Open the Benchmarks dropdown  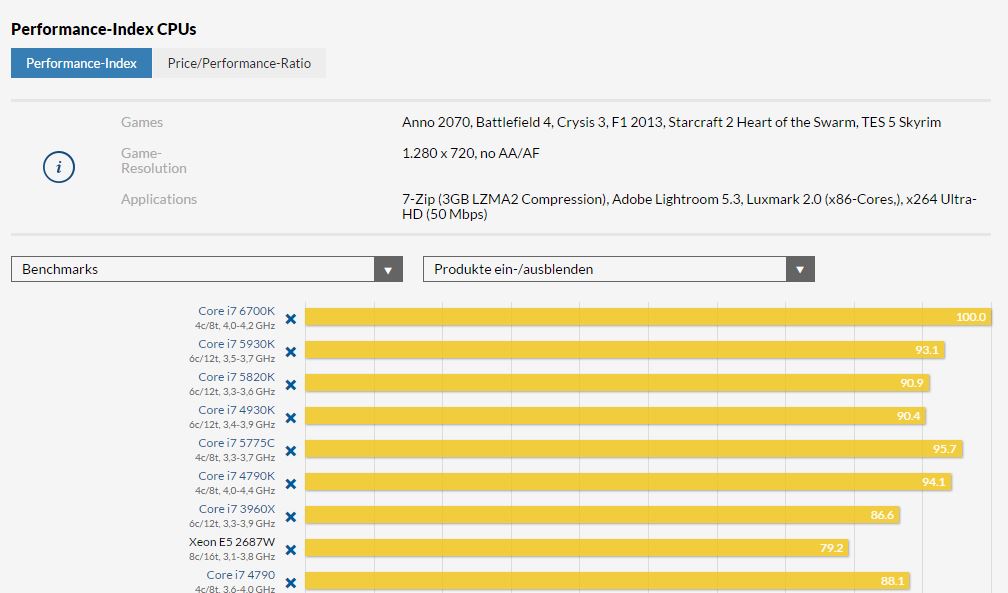coord(206,269)
